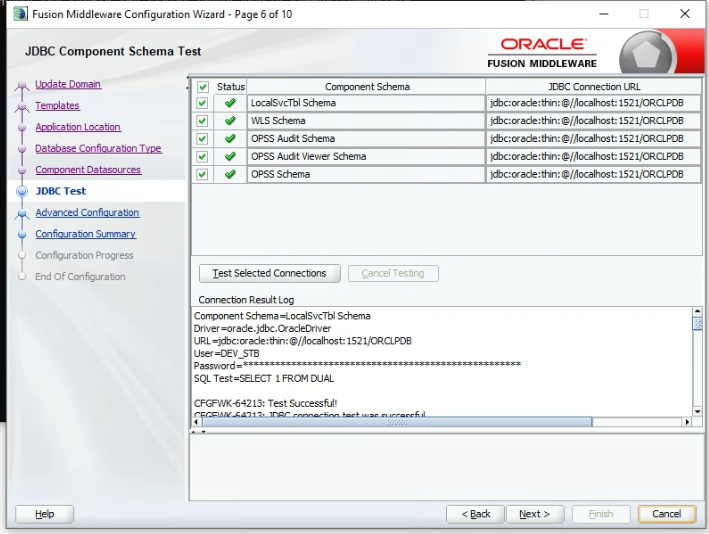Jump to Advanced Configuration step

click(x=87, y=213)
